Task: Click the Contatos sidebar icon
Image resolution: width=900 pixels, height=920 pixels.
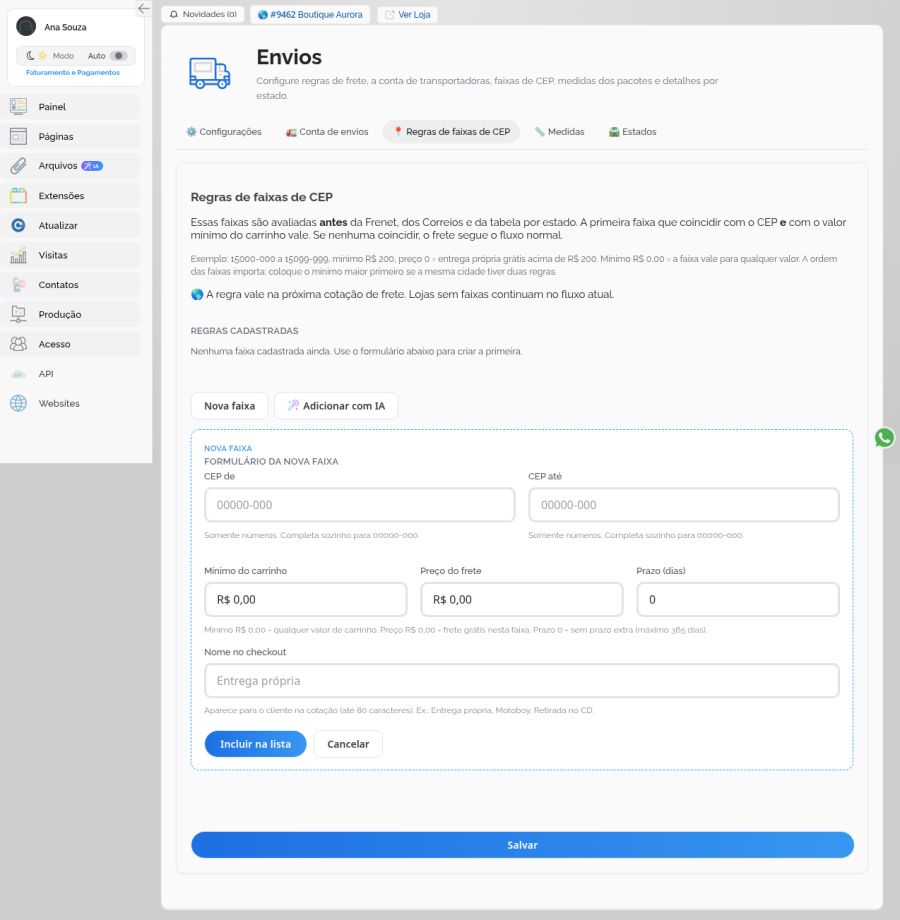Action: pos(18,285)
